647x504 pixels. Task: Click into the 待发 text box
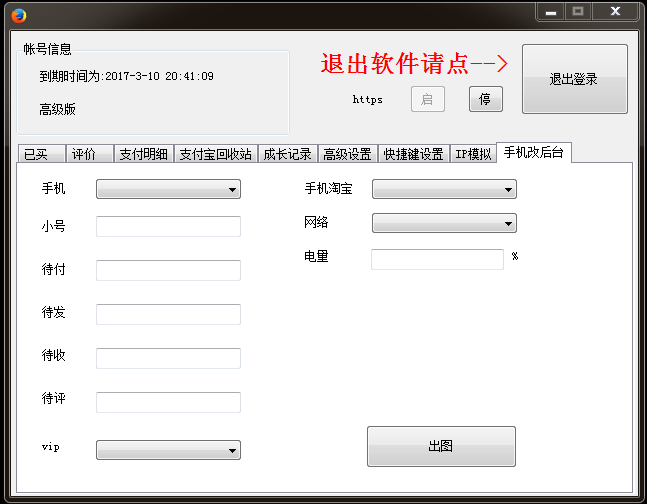pos(168,315)
